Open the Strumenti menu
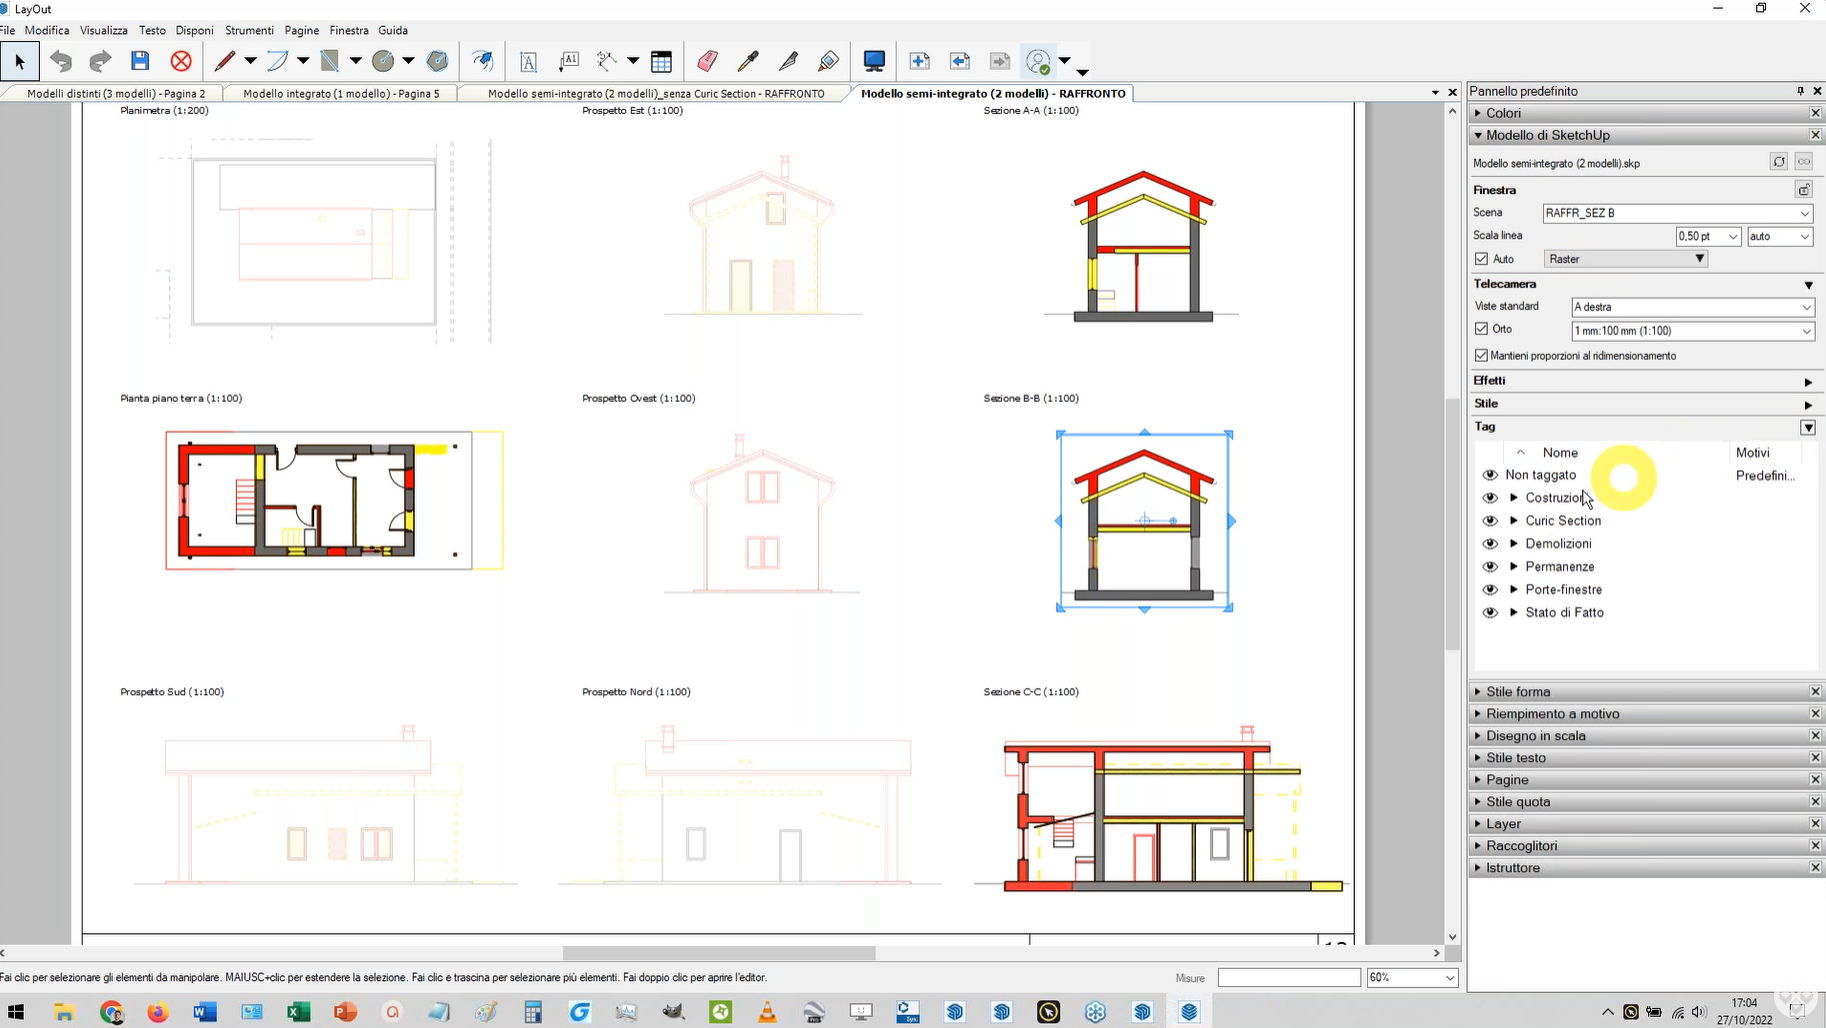This screenshot has height=1028, width=1826. [x=249, y=30]
